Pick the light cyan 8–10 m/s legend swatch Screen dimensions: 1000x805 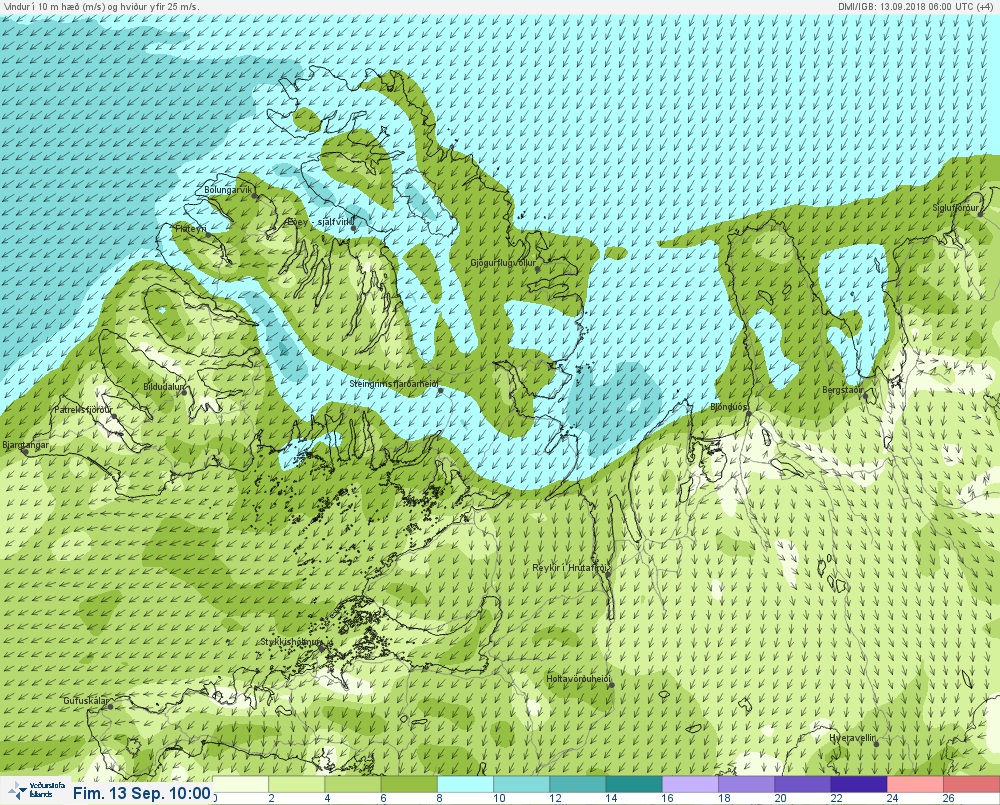[465, 784]
